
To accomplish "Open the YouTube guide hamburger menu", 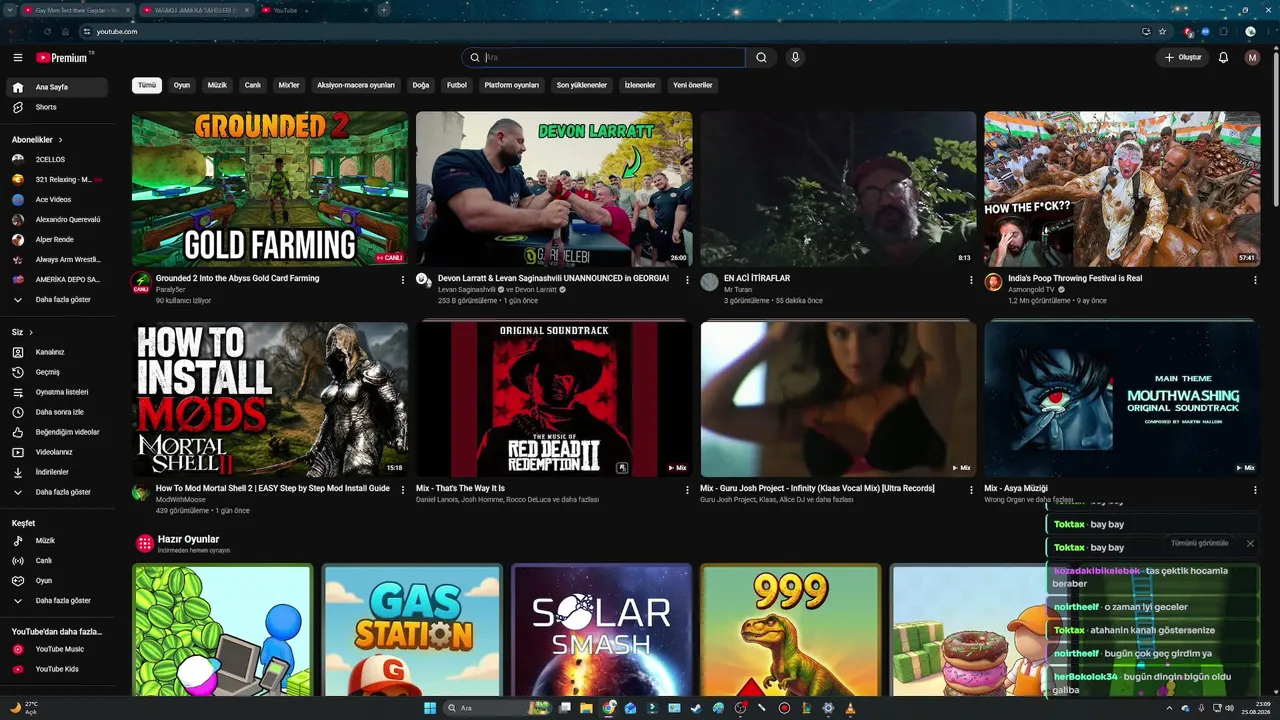I will (x=18, y=58).
